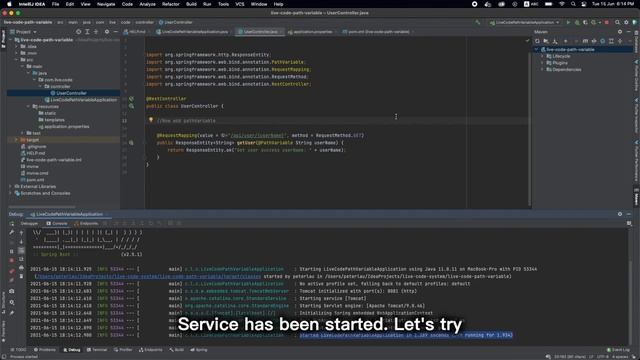
Task: Open IDE settings gear in top toolbar
Action: tap(626, 22)
